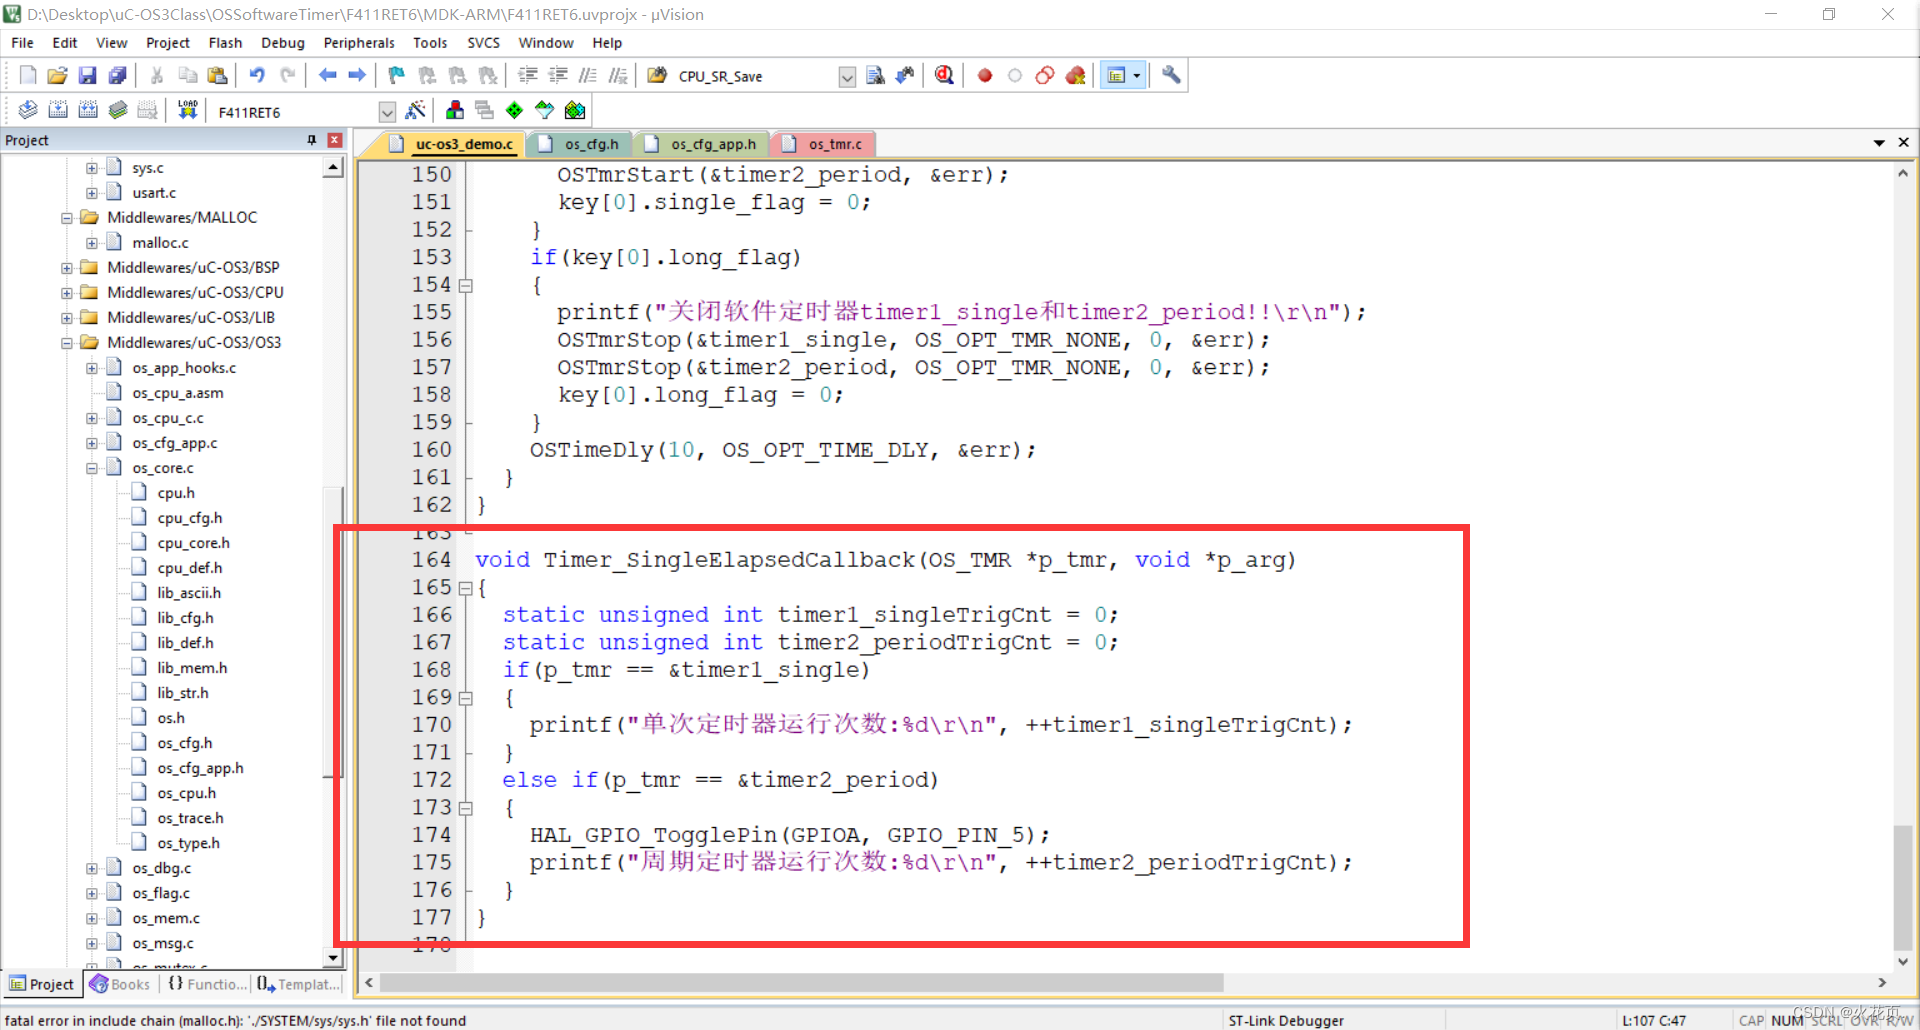The width and height of the screenshot is (1920, 1030).
Task: Switch to the os_cfg_app.h editor tab
Action: pos(702,144)
